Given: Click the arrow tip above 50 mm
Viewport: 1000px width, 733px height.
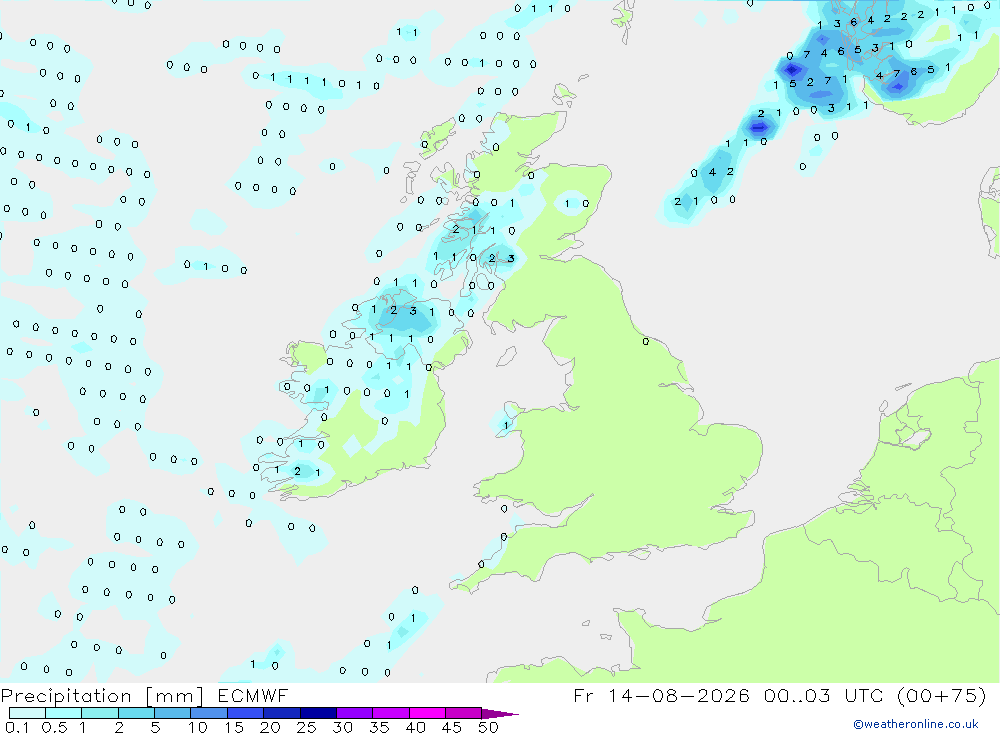Looking at the screenshot, I should click(x=500, y=713).
